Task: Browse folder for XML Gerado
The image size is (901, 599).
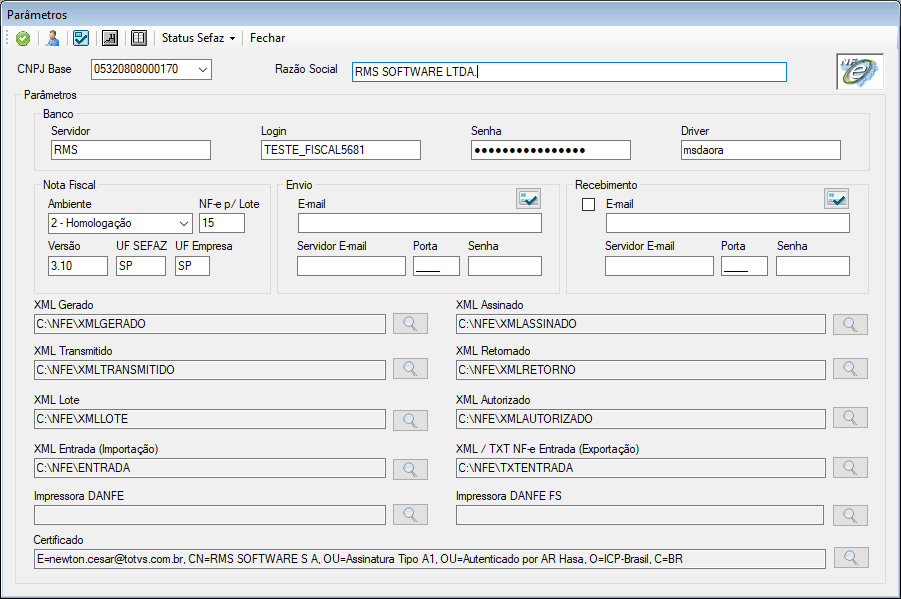Action: (410, 324)
